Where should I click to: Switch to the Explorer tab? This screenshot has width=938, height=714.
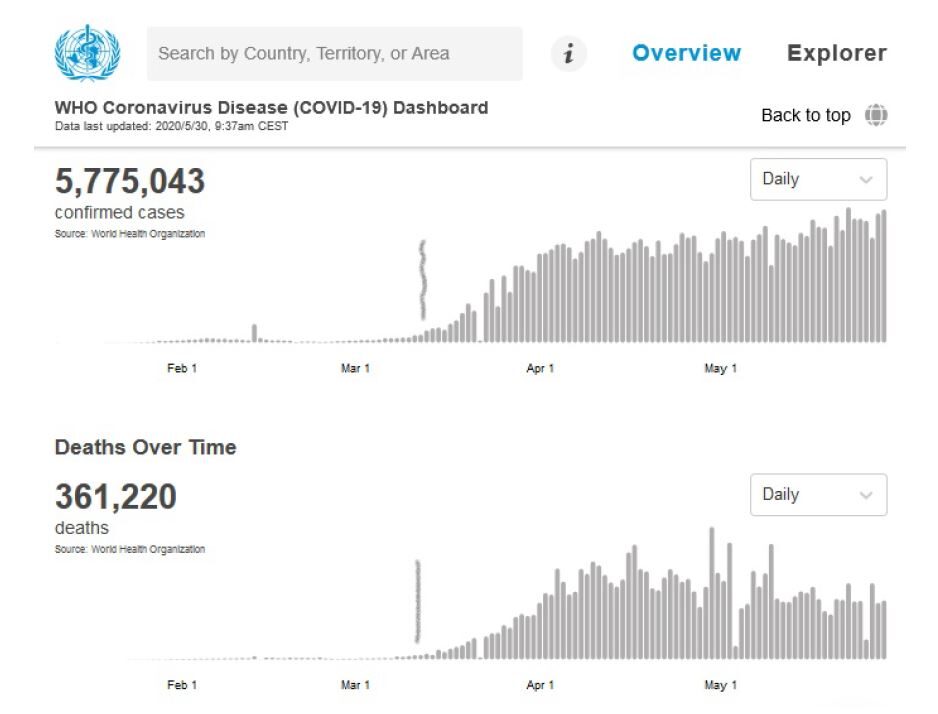tap(837, 53)
